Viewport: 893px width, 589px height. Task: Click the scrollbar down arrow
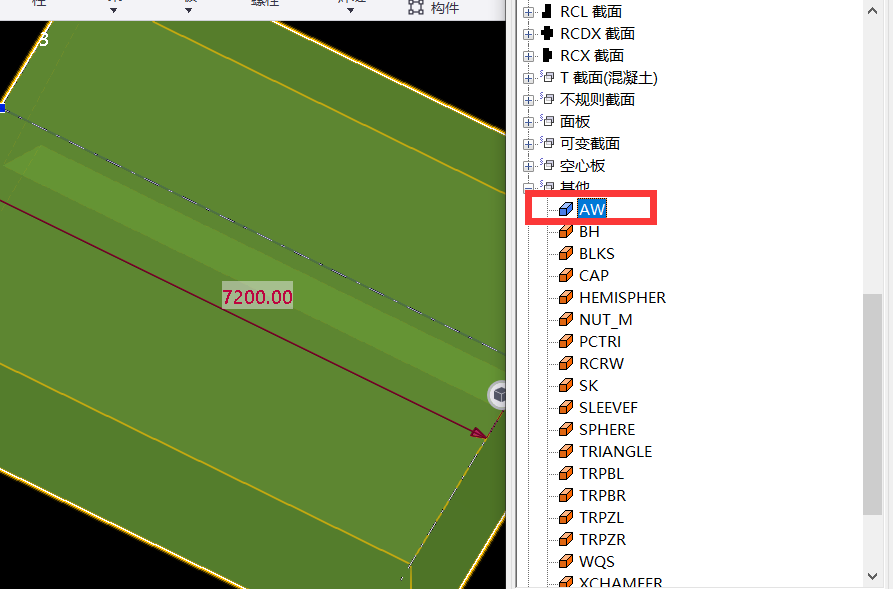click(x=872, y=576)
